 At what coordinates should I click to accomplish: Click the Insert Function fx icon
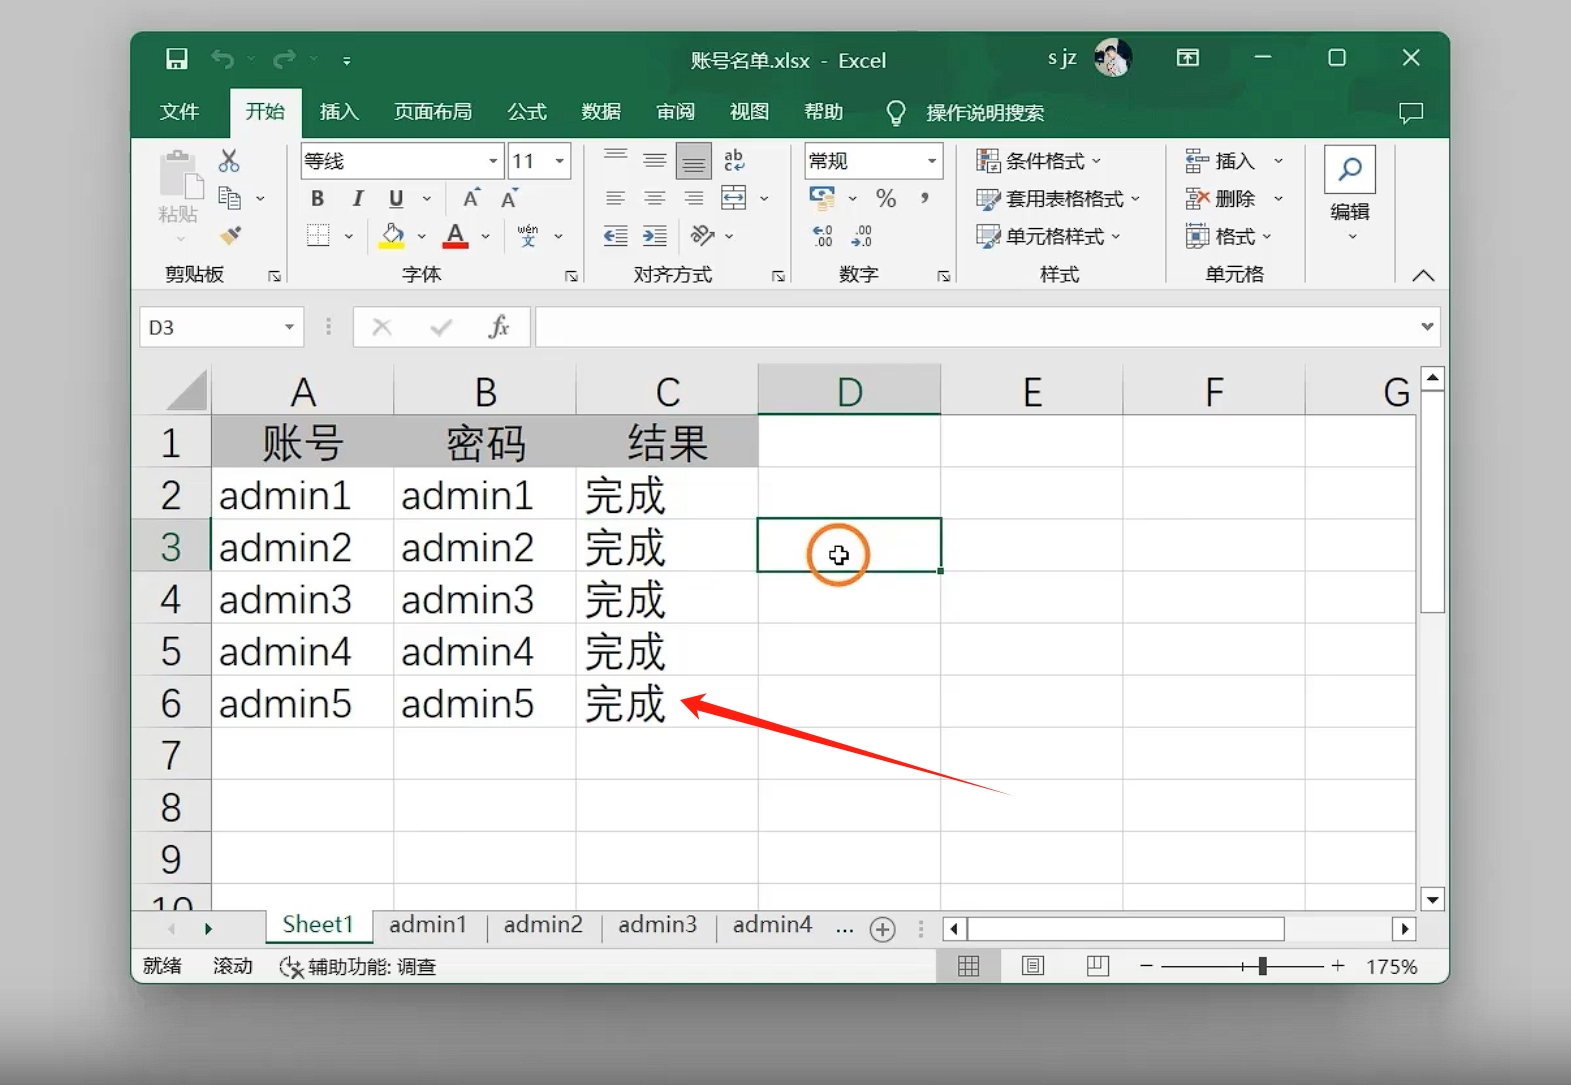pos(498,327)
